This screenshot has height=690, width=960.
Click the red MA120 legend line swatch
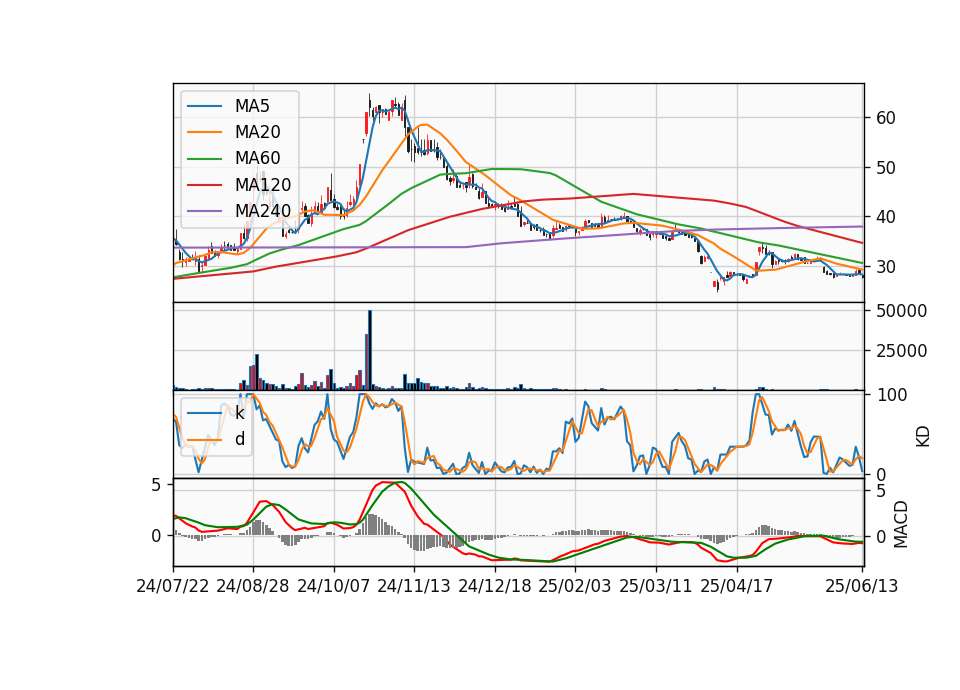tap(204, 185)
